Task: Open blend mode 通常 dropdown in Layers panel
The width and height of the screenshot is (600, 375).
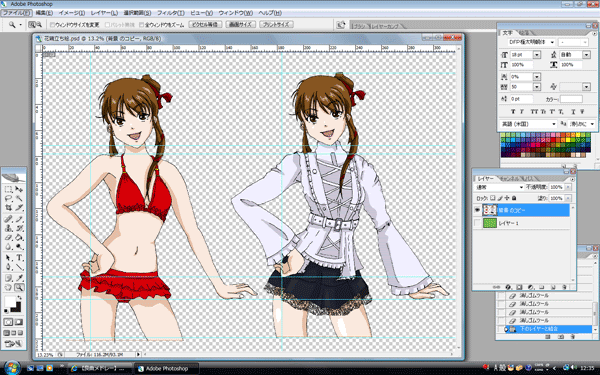Action: [499, 187]
